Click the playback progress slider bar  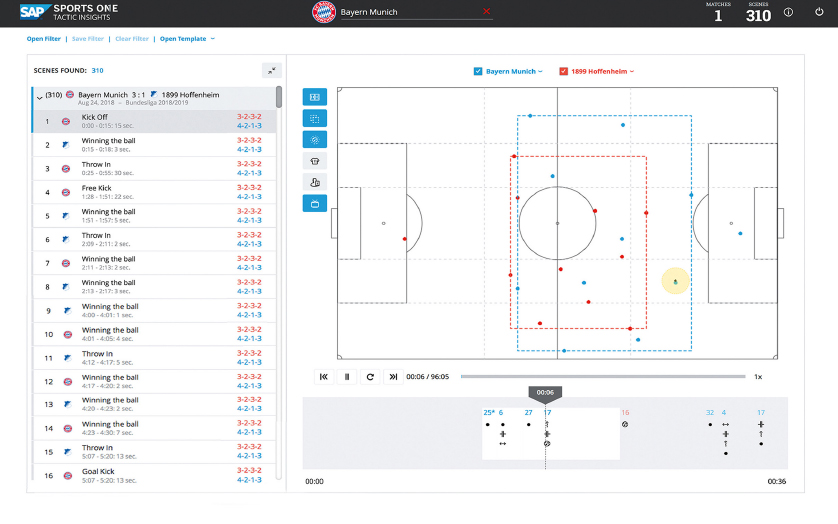602,377
